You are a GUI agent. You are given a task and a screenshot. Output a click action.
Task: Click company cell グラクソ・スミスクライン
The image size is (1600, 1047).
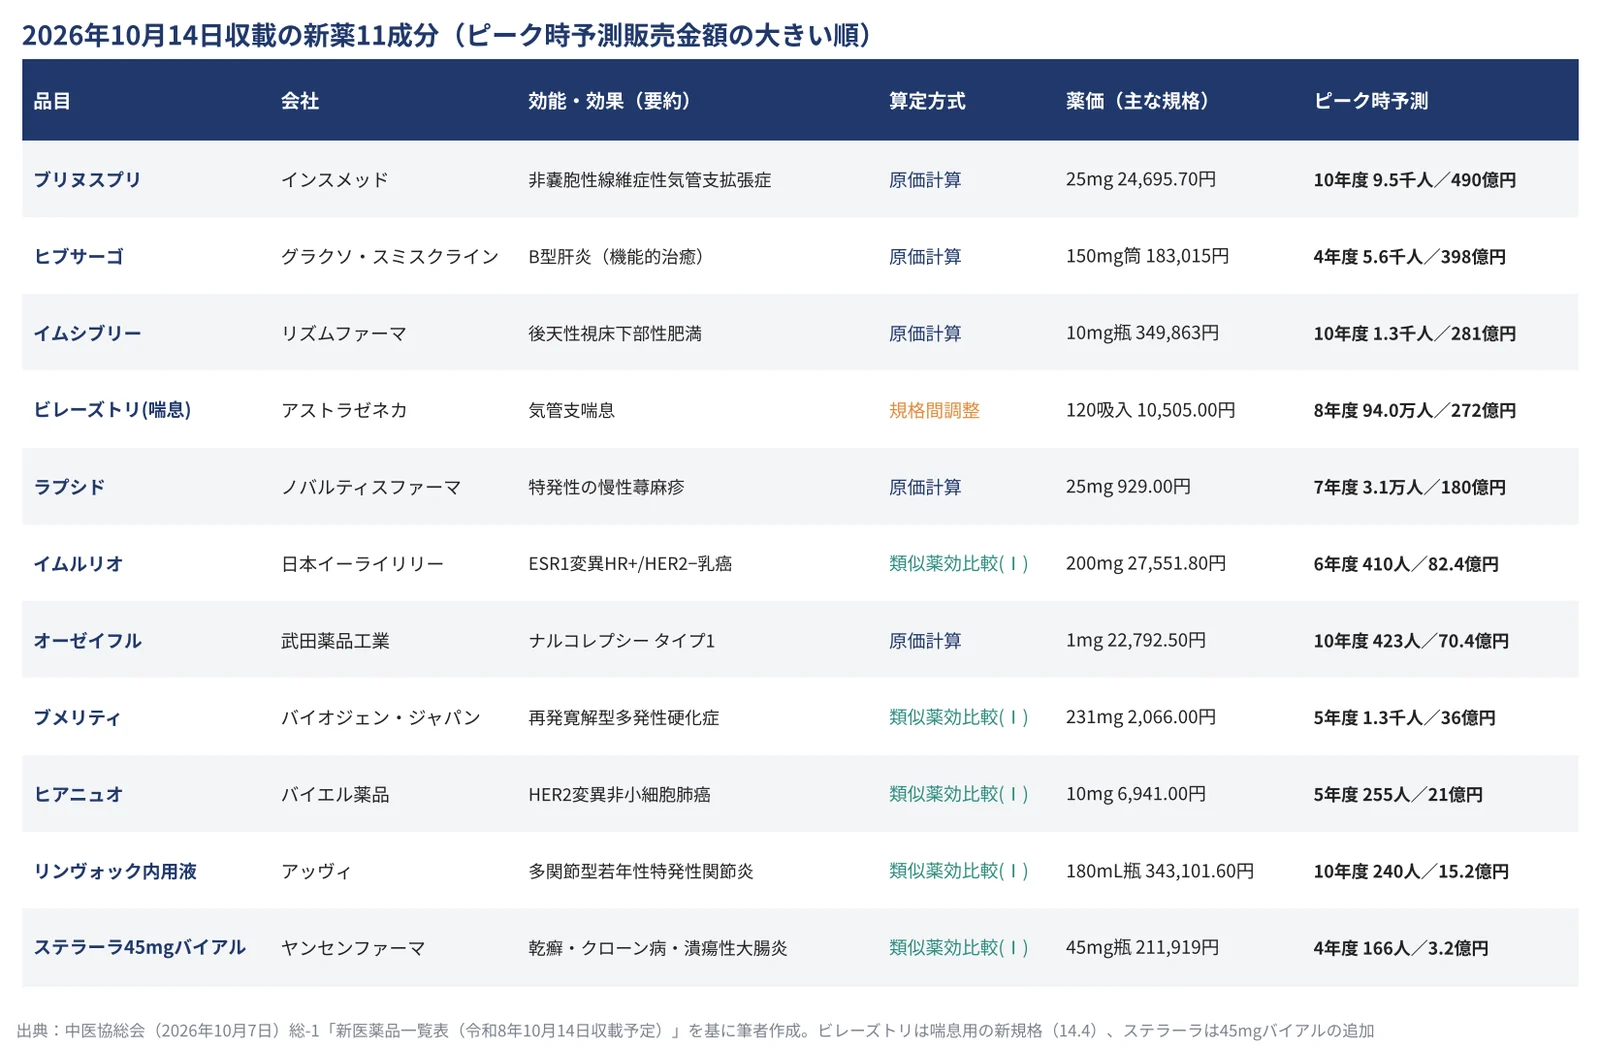[389, 257]
